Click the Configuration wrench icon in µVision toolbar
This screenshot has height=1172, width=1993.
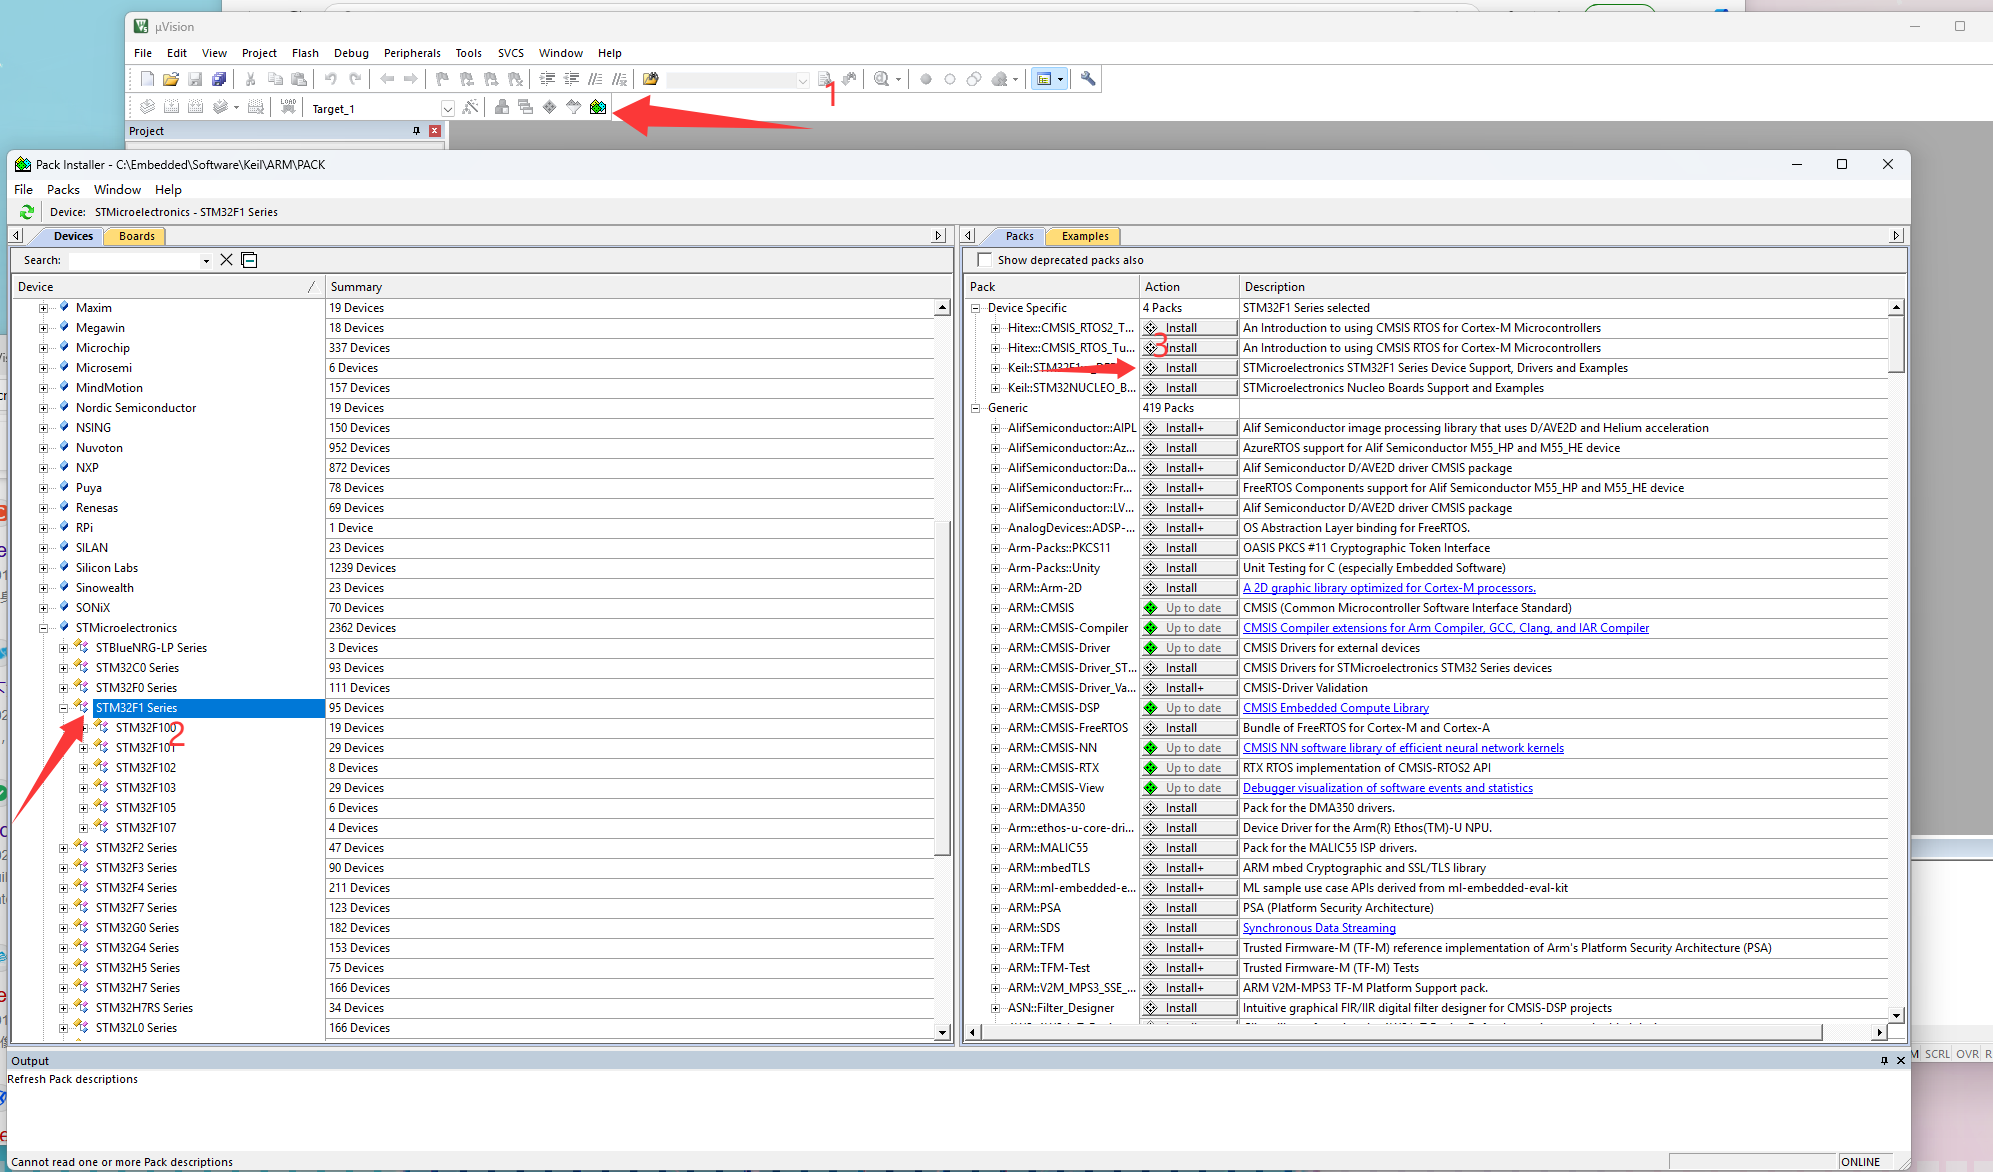(x=1088, y=79)
